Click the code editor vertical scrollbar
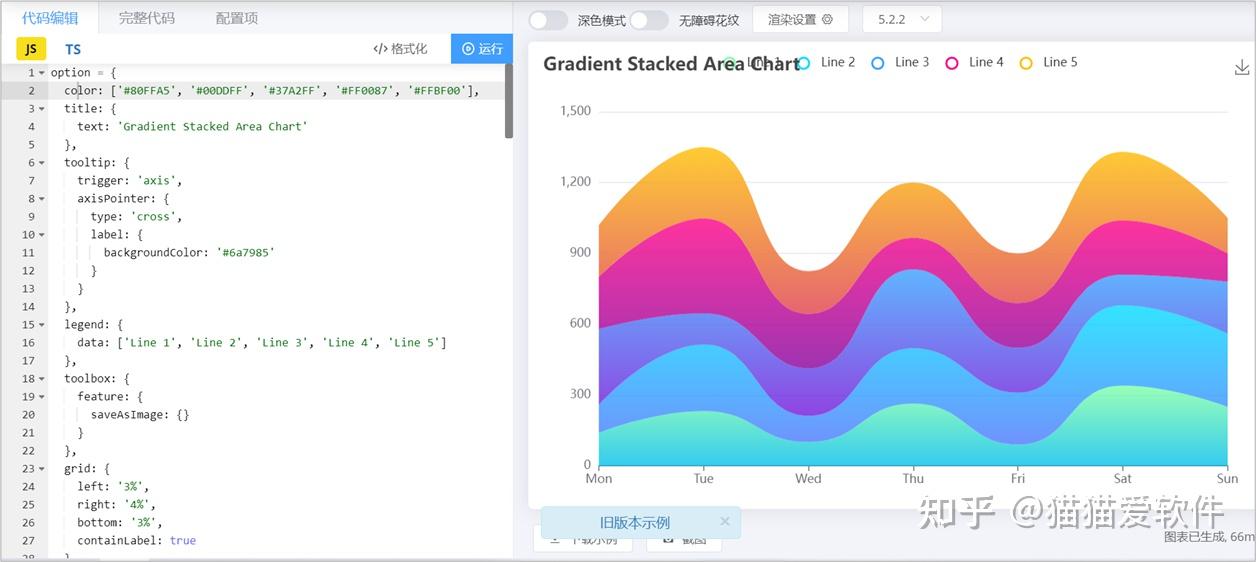 coord(509,100)
